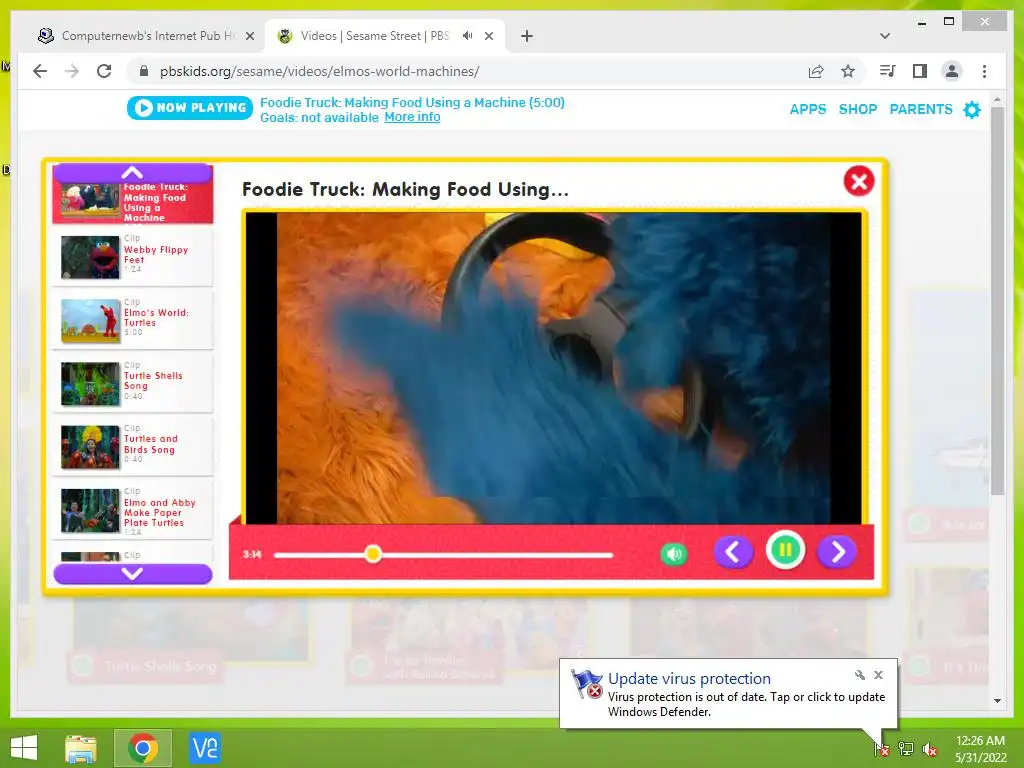Play the Elmo's World: Turtles clip
The width and height of the screenshot is (1024, 768).
[133, 321]
